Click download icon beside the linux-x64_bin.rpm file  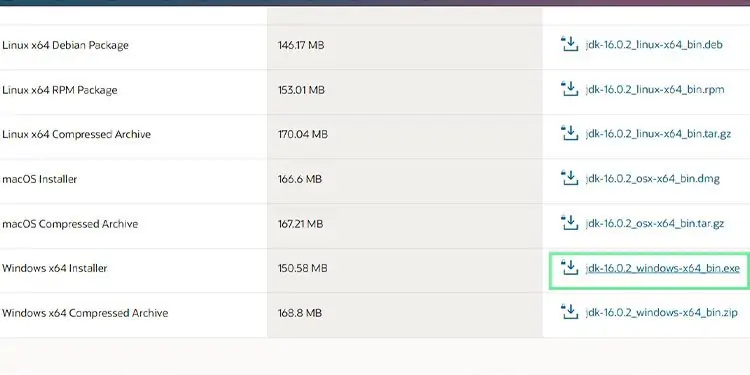(x=569, y=89)
